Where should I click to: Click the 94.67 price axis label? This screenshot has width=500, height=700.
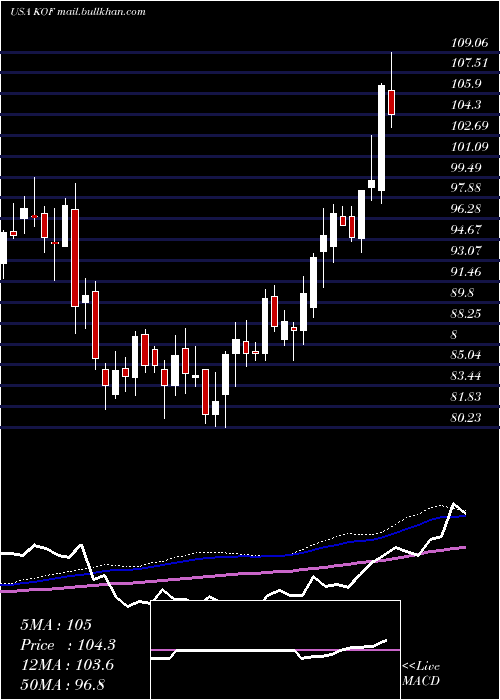[466, 230]
